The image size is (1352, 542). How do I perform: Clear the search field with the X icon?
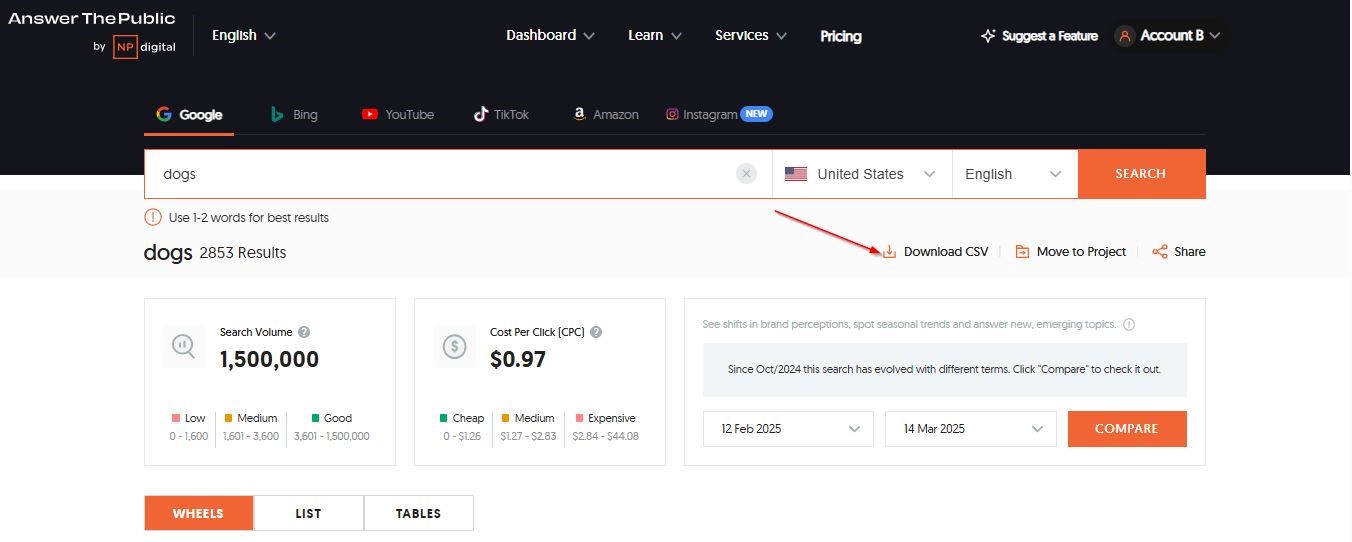(746, 174)
